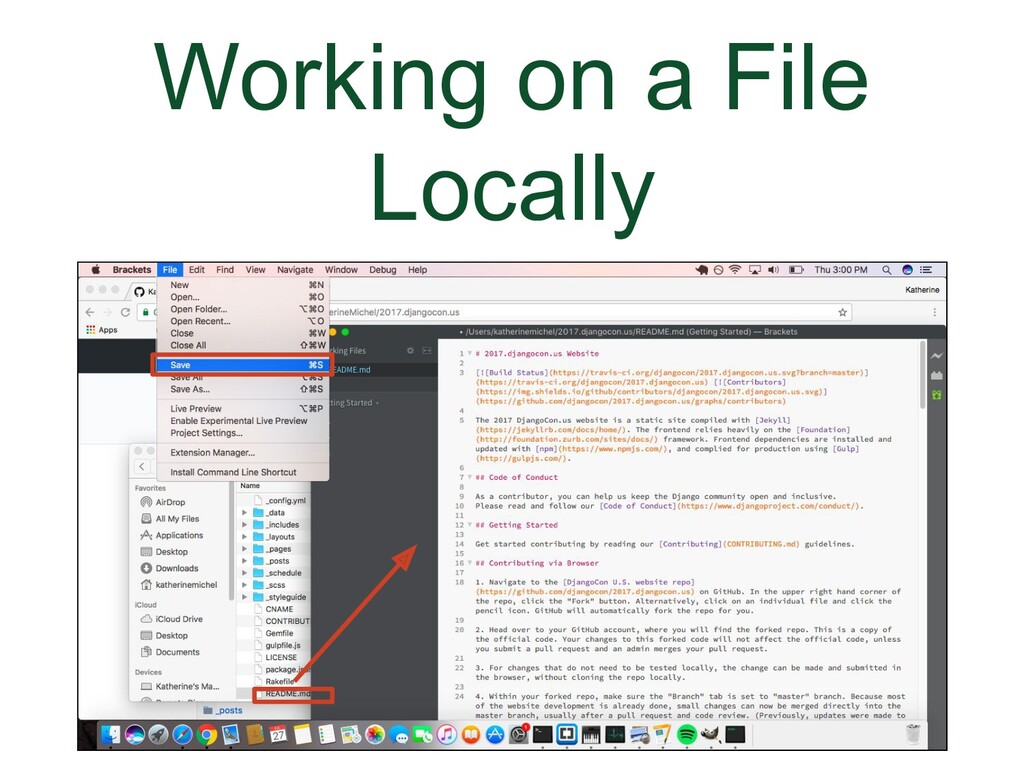Image resolution: width=1024 pixels, height=768 pixels.
Task: Bookmark the page using Chrome's star toggle
Action: [842, 311]
